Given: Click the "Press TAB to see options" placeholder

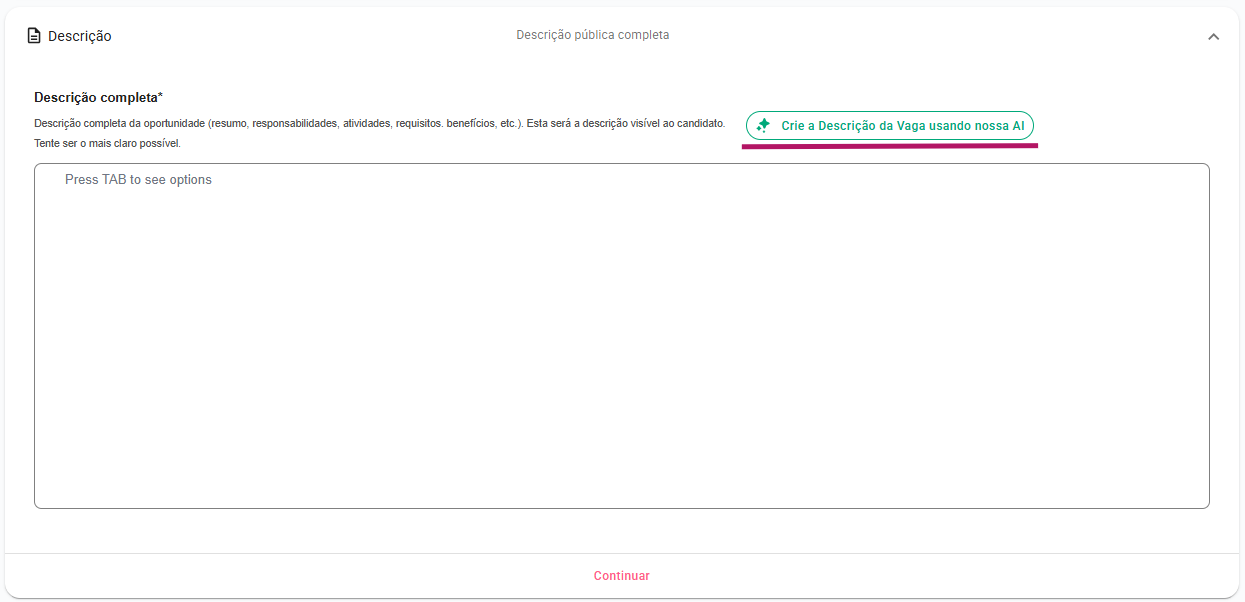Looking at the screenshot, I should 138,180.
